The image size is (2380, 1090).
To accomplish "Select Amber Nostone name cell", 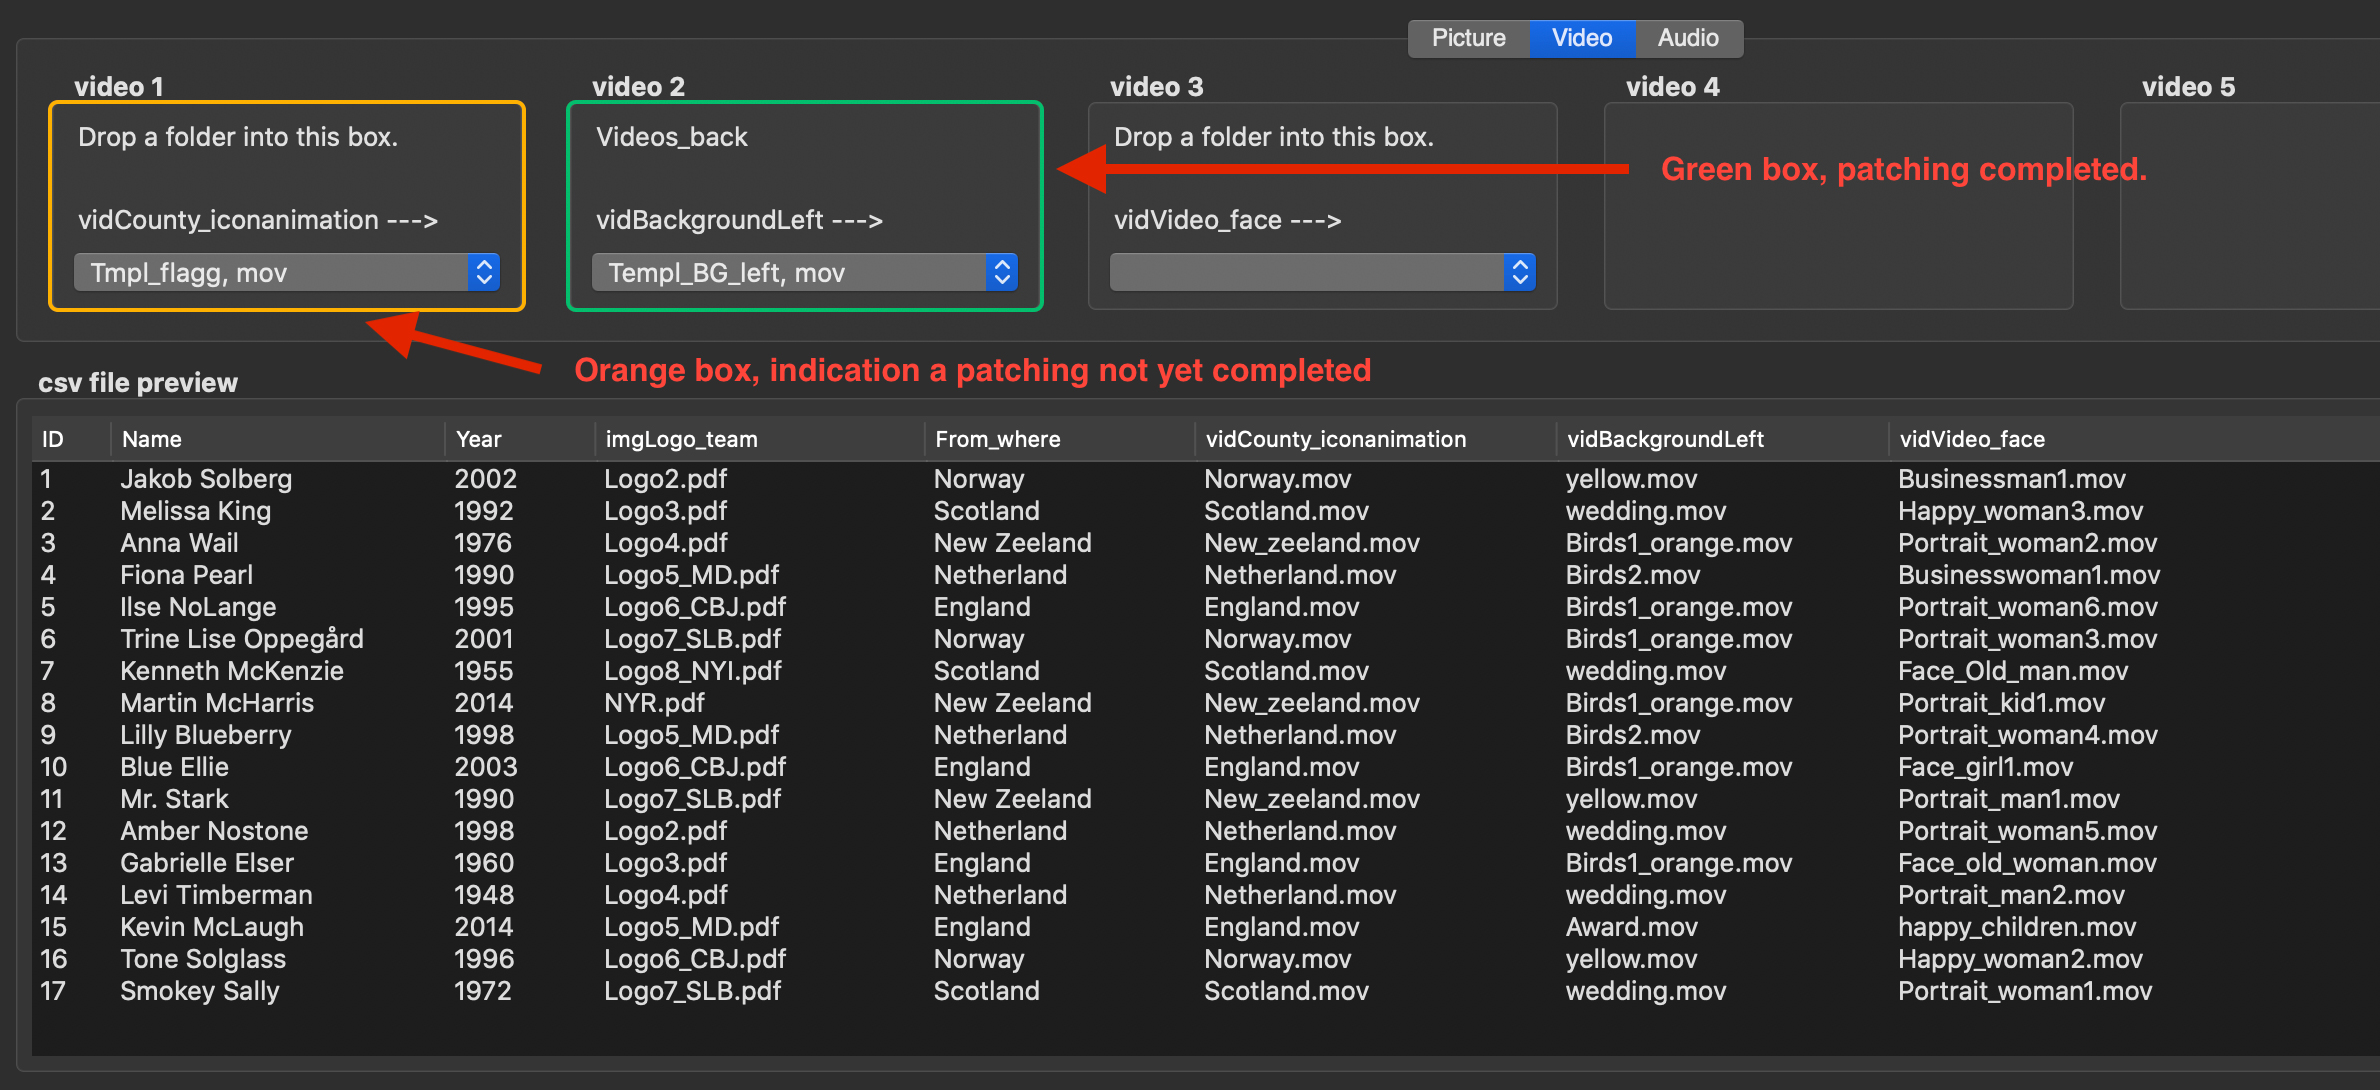I will pyautogui.click(x=214, y=831).
